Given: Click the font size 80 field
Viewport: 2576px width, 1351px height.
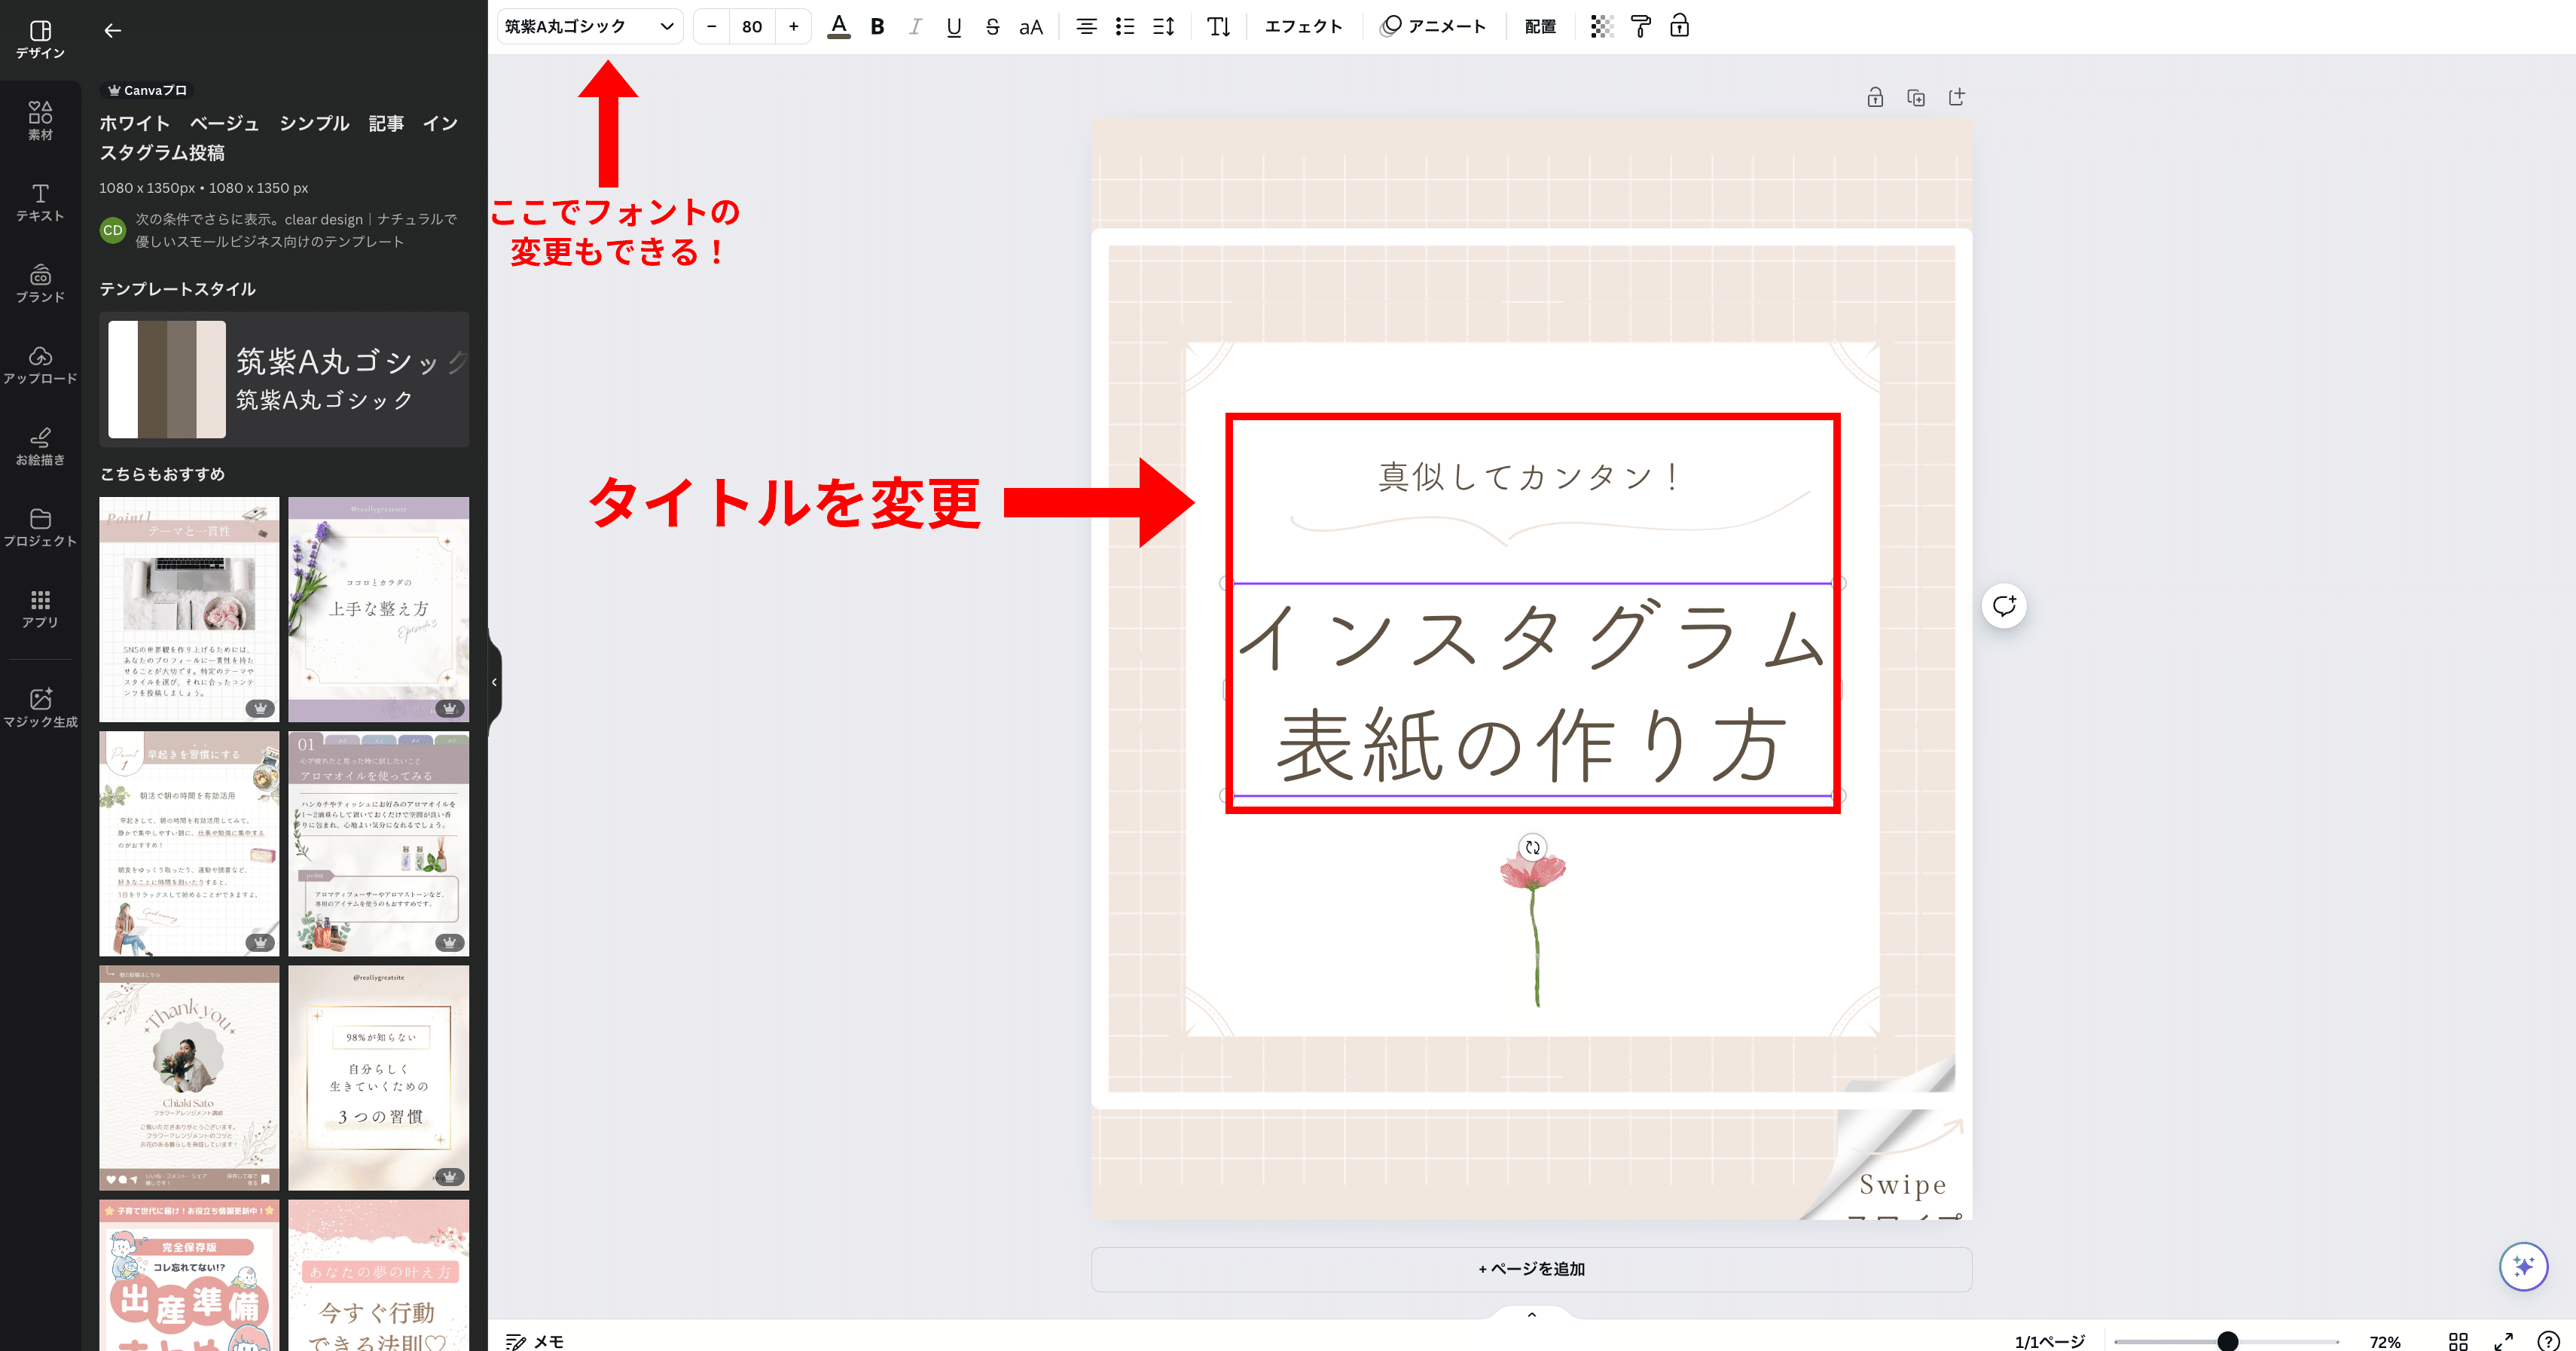Looking at the screenshot, I should [x=752, y=27].
